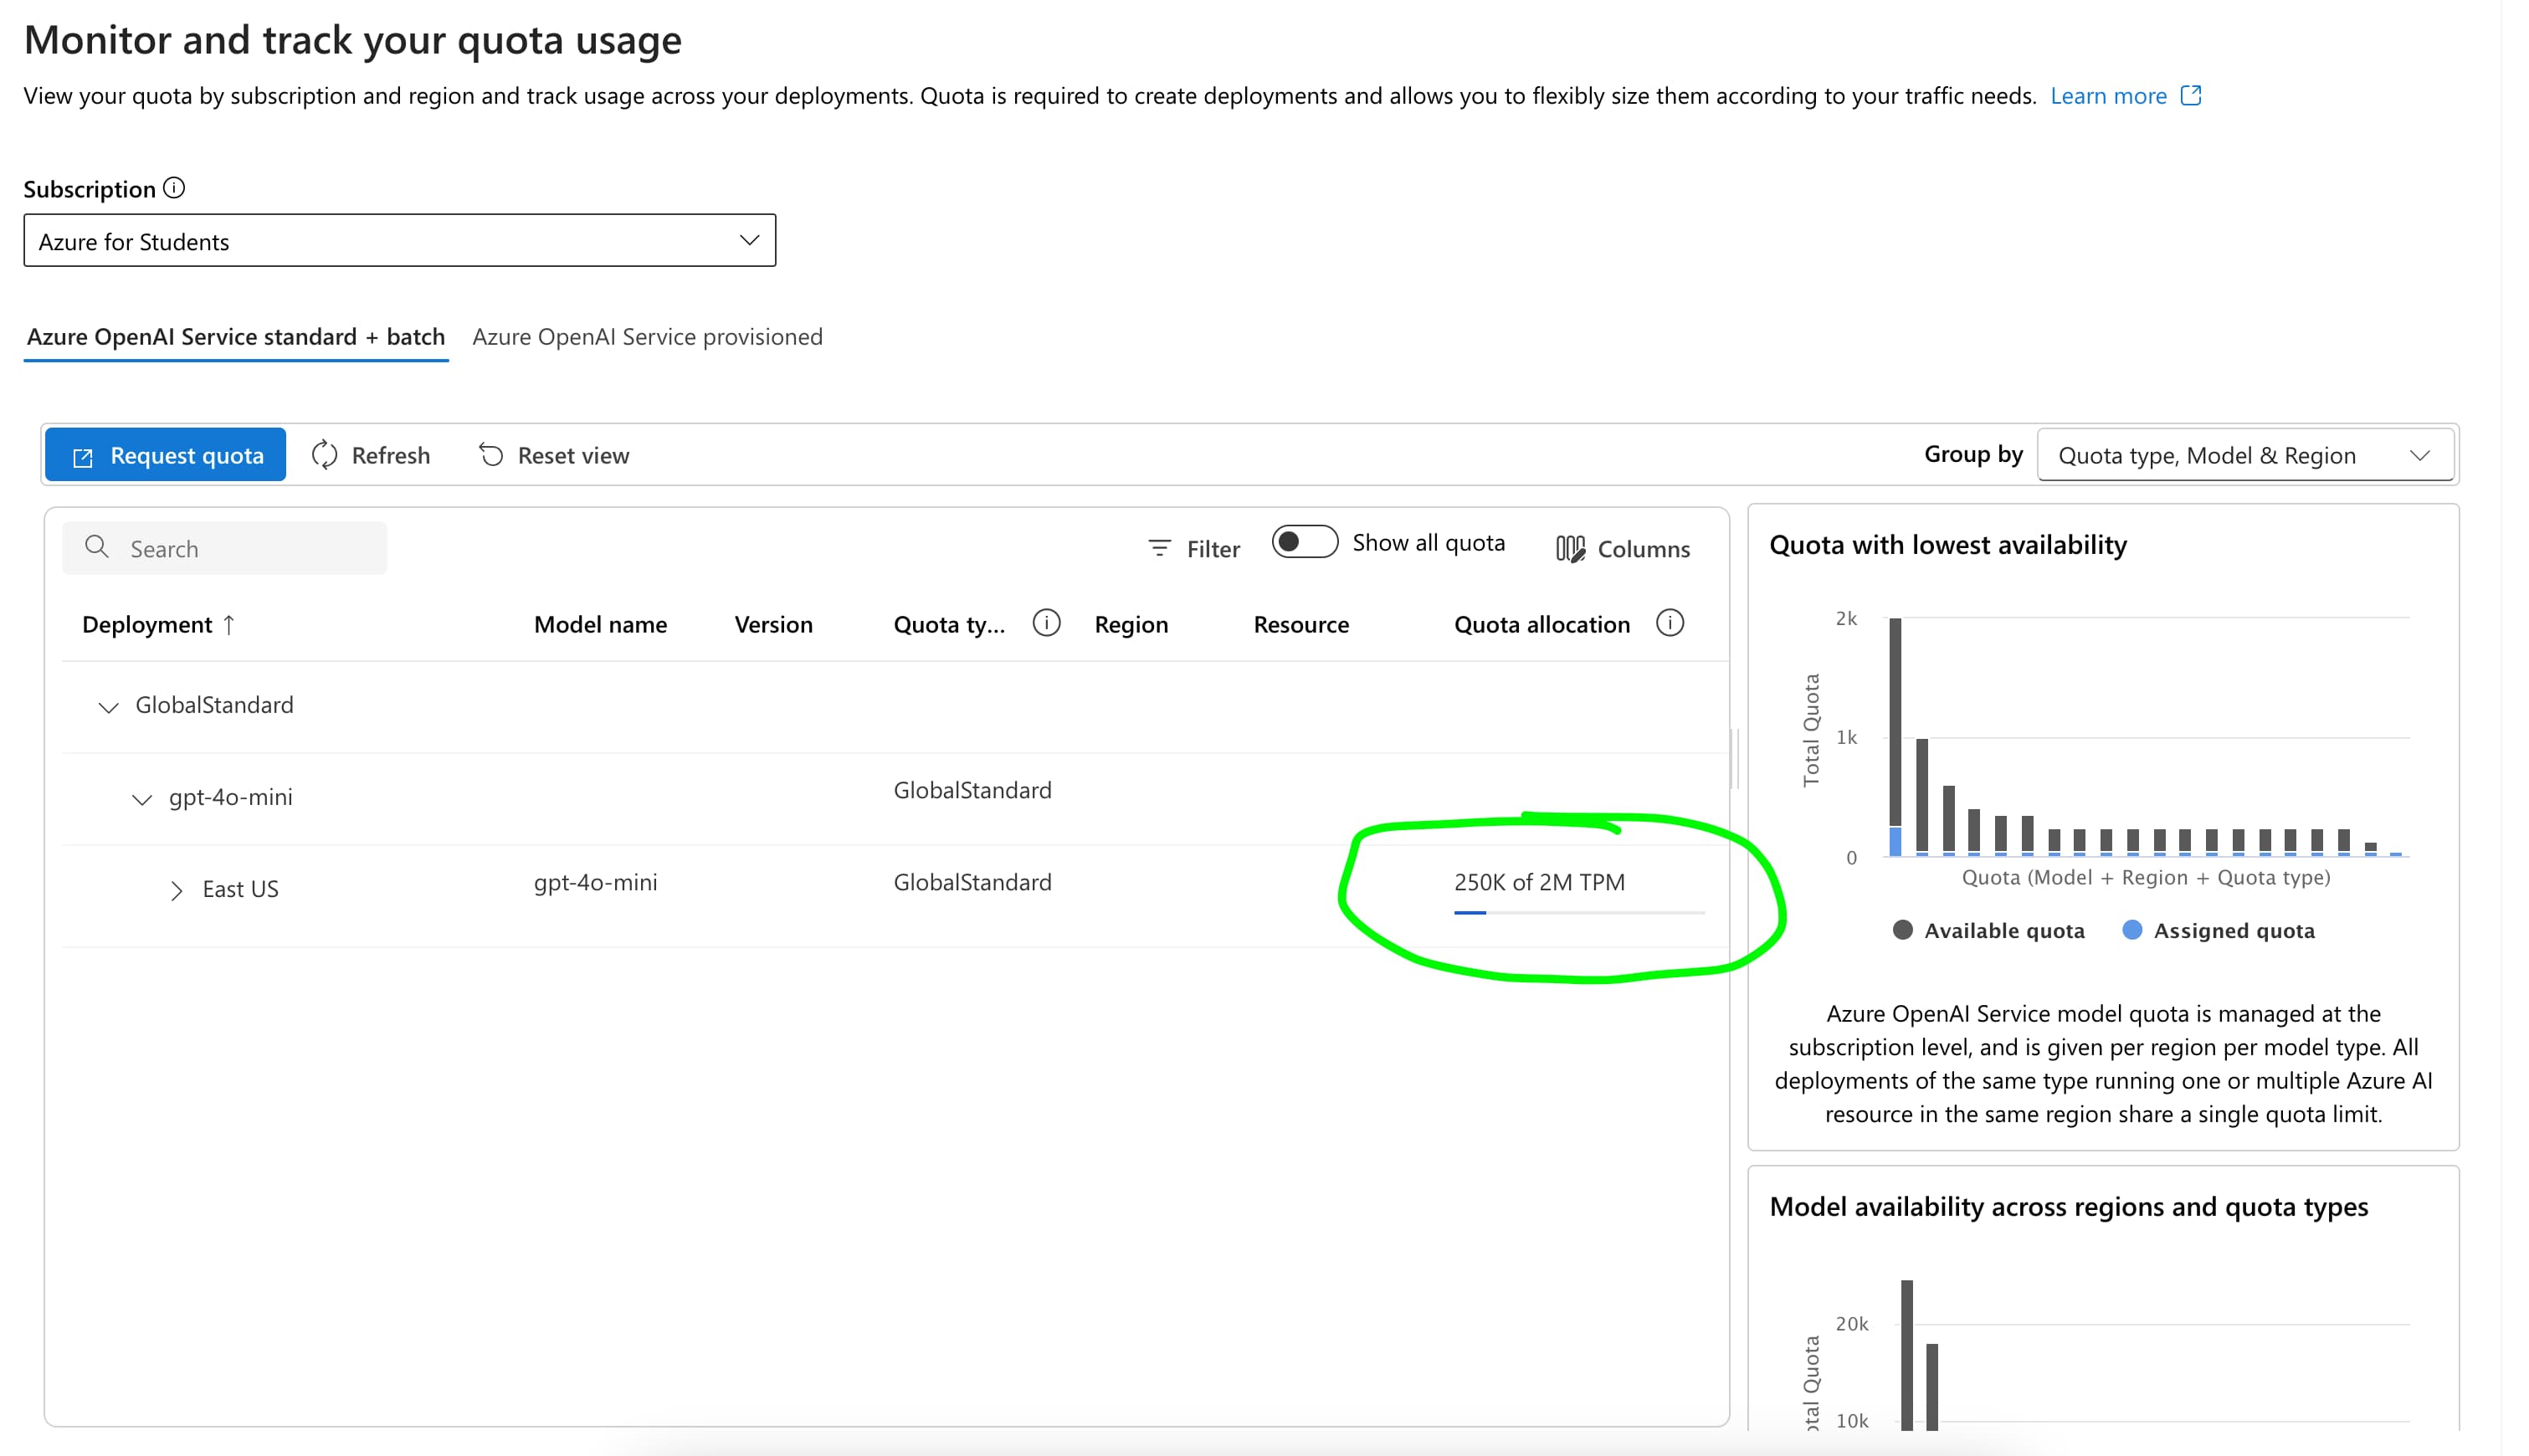Click the Learn more external link icon
This screenshot has height=1456, width=2529.
click(2190, 96)
